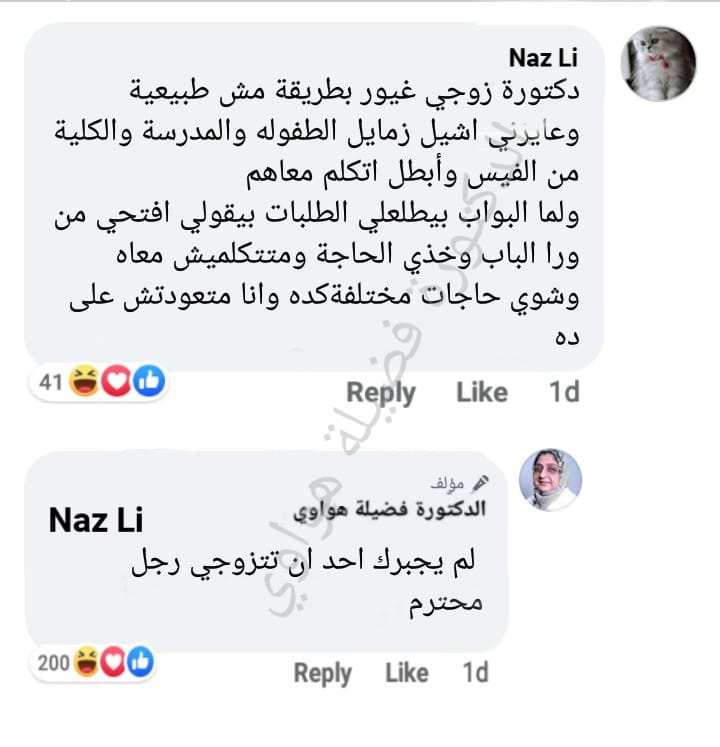
Task: Click the heart reaction on Naz Li's comment
Action: [116, 381]
